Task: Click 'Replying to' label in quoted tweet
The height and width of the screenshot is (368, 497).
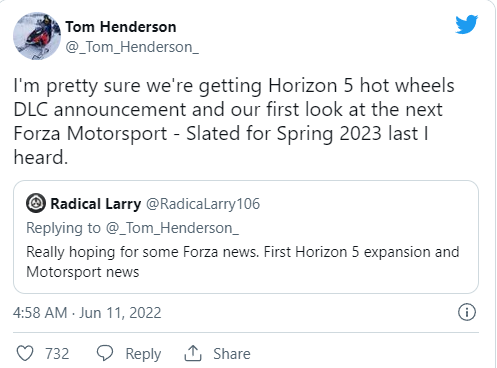Action: (63, 228)
